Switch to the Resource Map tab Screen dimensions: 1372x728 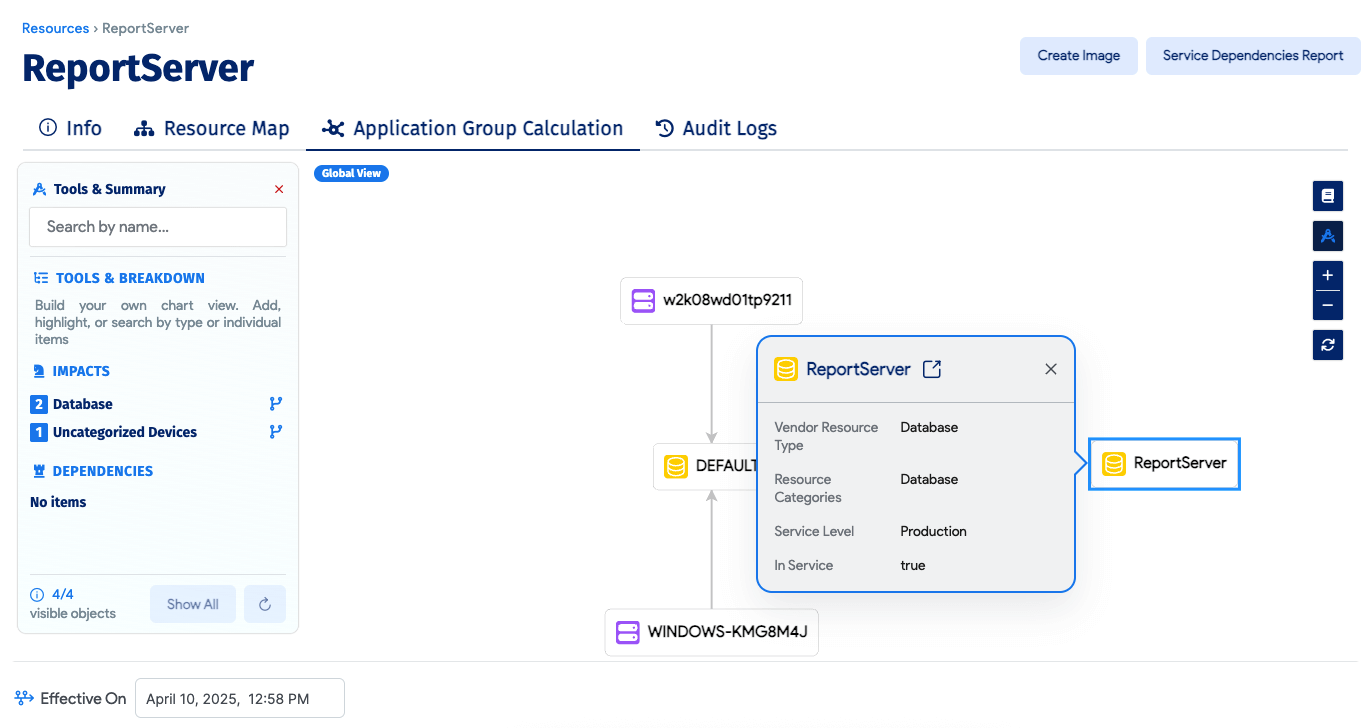pos(211,128)
